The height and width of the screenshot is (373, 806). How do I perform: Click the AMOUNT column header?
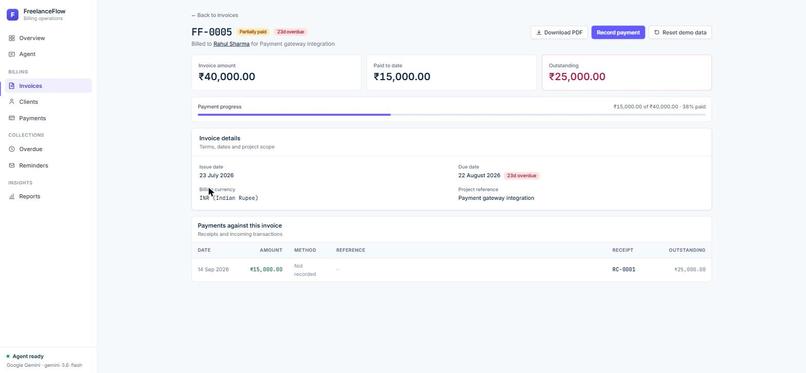pos(271,250)
